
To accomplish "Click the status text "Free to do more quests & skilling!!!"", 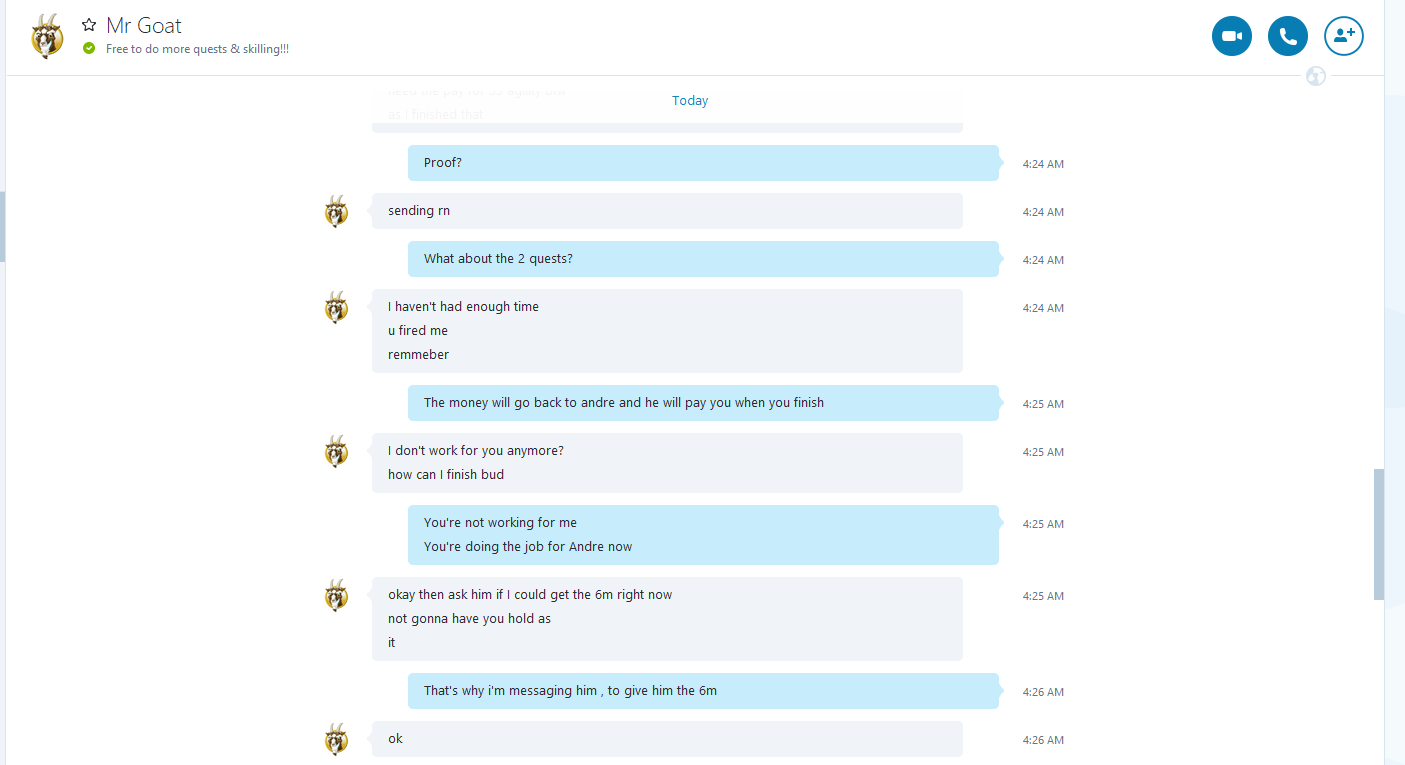I will (197, 49).
